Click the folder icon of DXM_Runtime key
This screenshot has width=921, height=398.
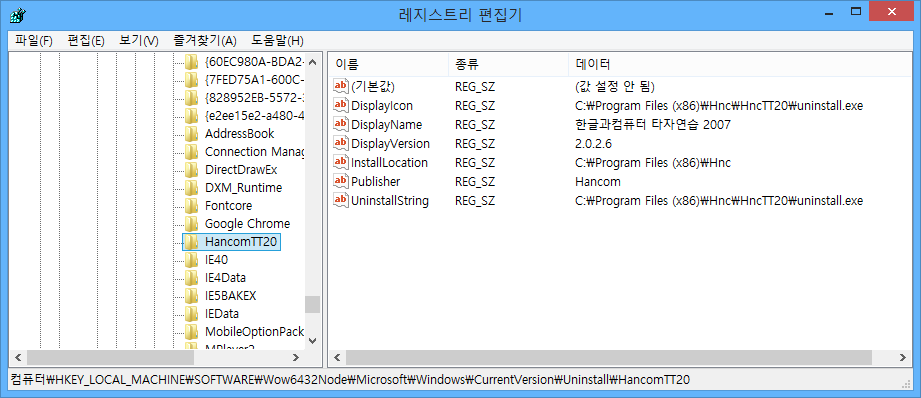(191, 188)
